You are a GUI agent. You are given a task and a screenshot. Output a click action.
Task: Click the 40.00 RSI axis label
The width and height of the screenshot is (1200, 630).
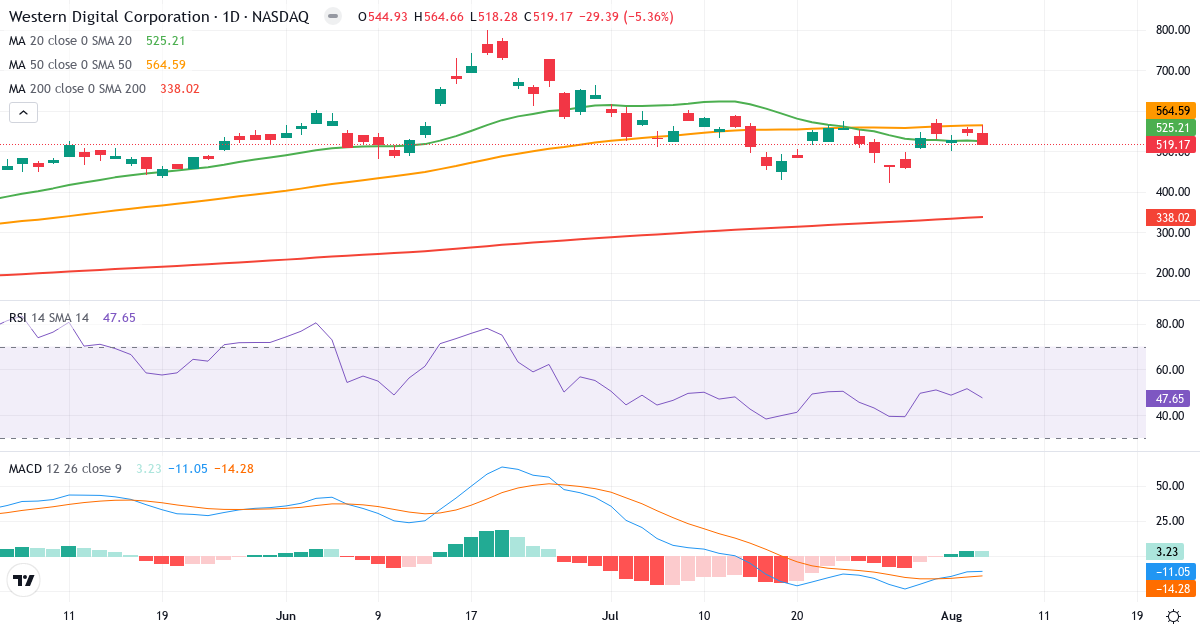(1168, 416)
